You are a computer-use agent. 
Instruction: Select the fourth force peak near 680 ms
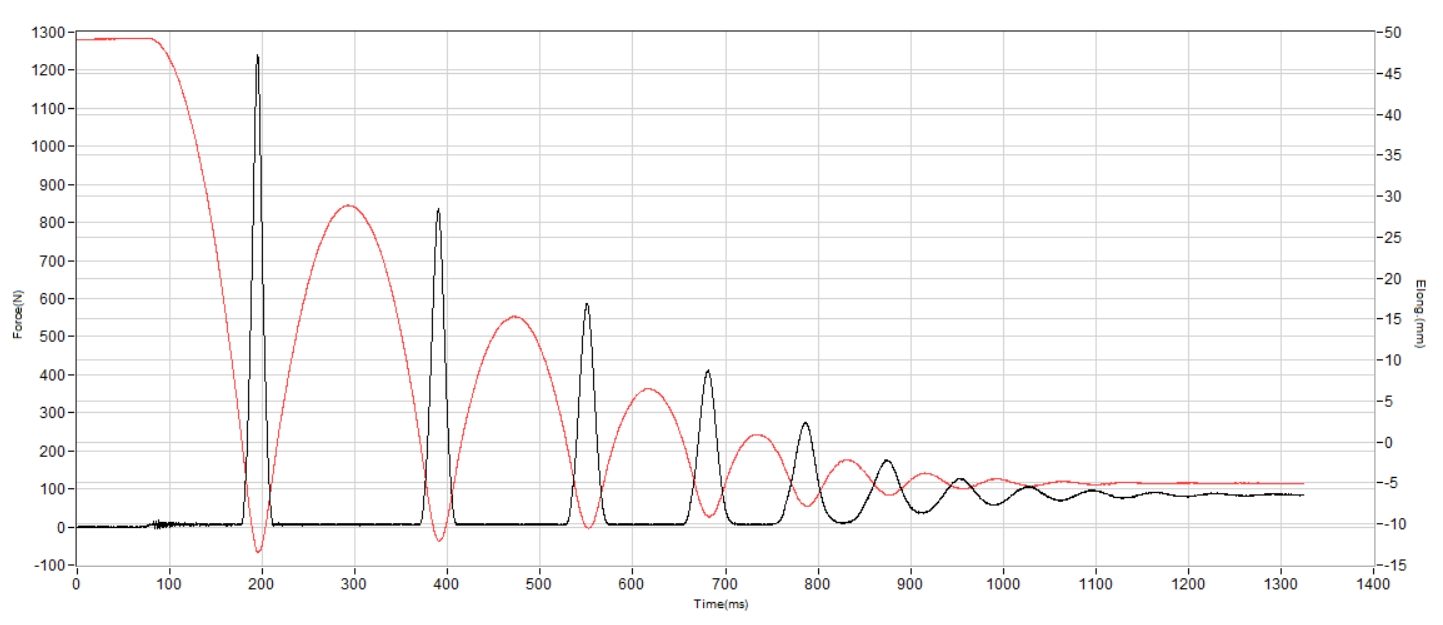tap(708, 372)
